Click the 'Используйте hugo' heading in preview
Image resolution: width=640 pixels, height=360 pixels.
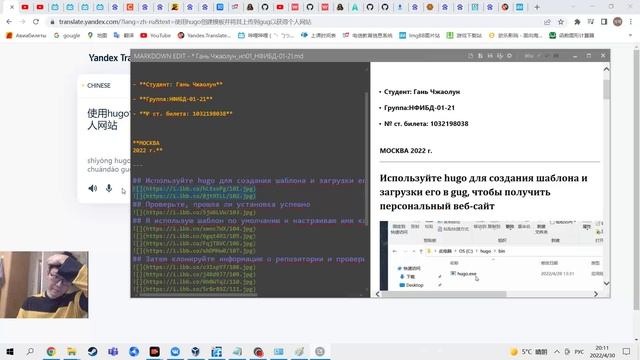click(484, 192)
